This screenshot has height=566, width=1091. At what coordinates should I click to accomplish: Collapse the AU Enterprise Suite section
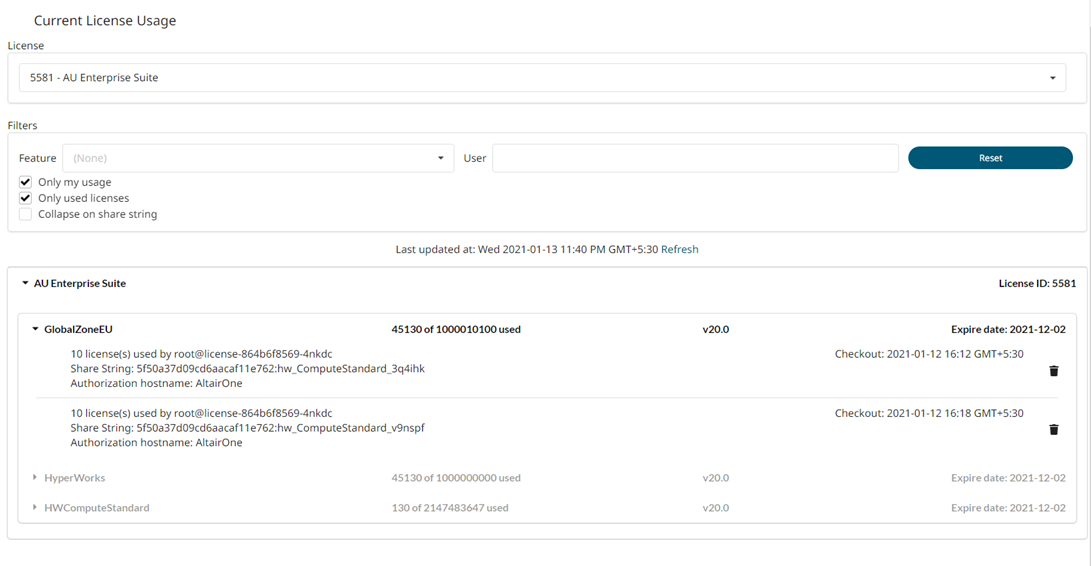click(x=25, y=284)
